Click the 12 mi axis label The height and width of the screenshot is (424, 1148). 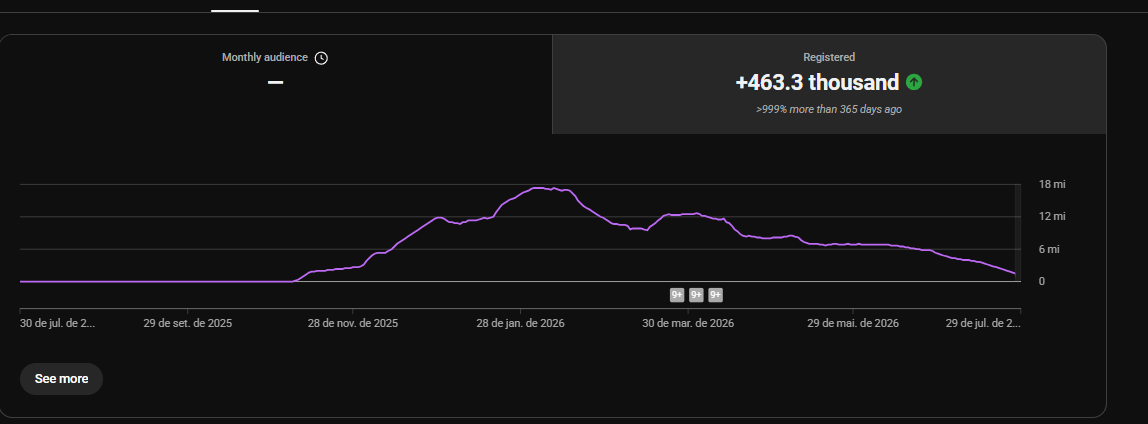1052,216
